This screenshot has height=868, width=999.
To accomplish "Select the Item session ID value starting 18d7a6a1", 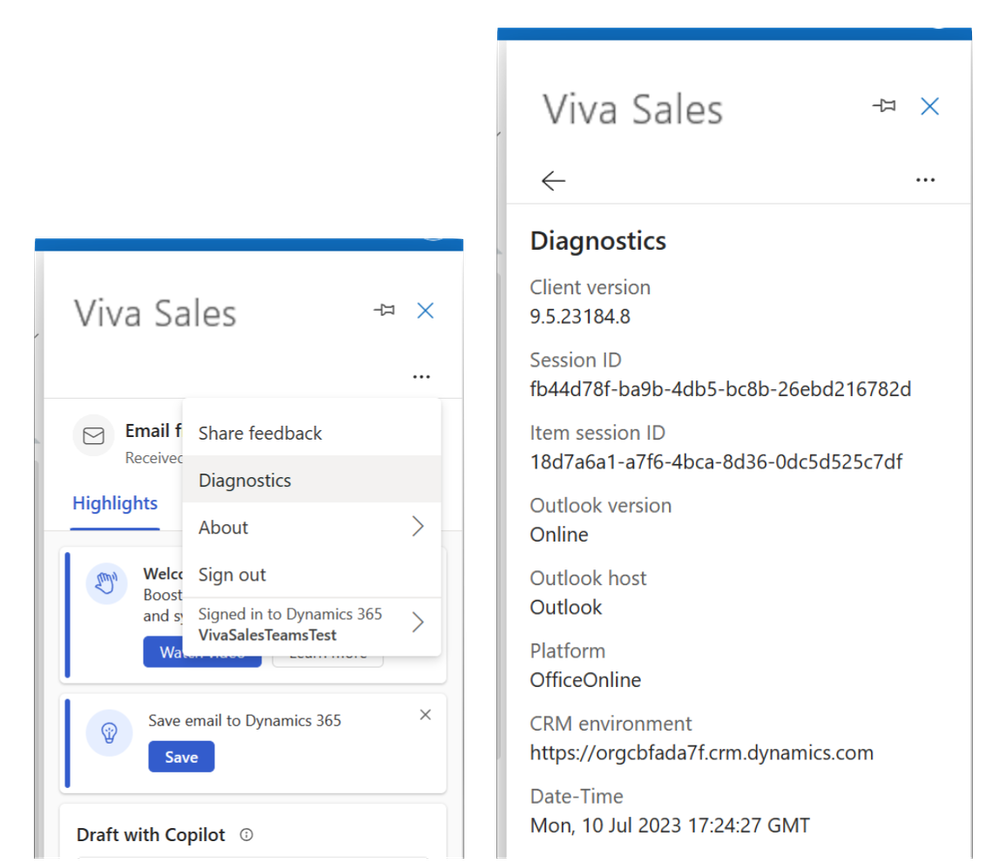I will (716, 462).
